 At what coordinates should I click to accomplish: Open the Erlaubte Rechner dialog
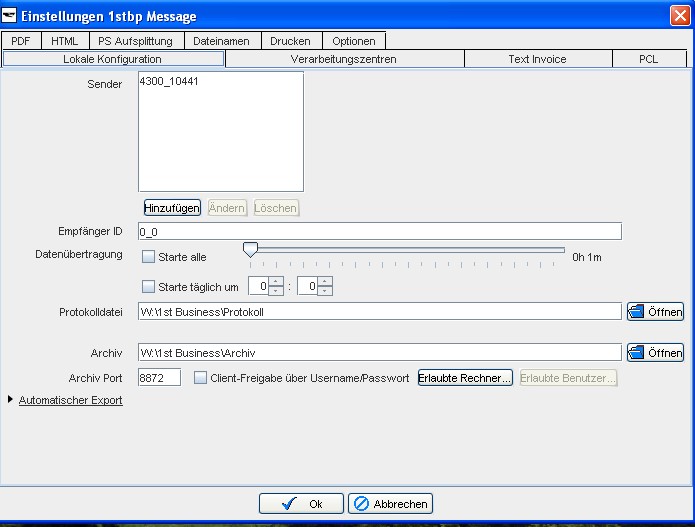tap(465, 378)
